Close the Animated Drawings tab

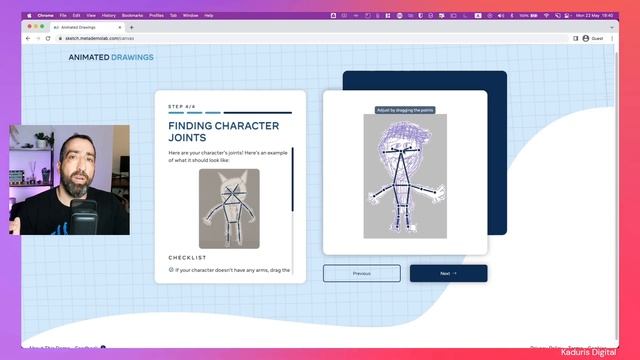point(120,27)
